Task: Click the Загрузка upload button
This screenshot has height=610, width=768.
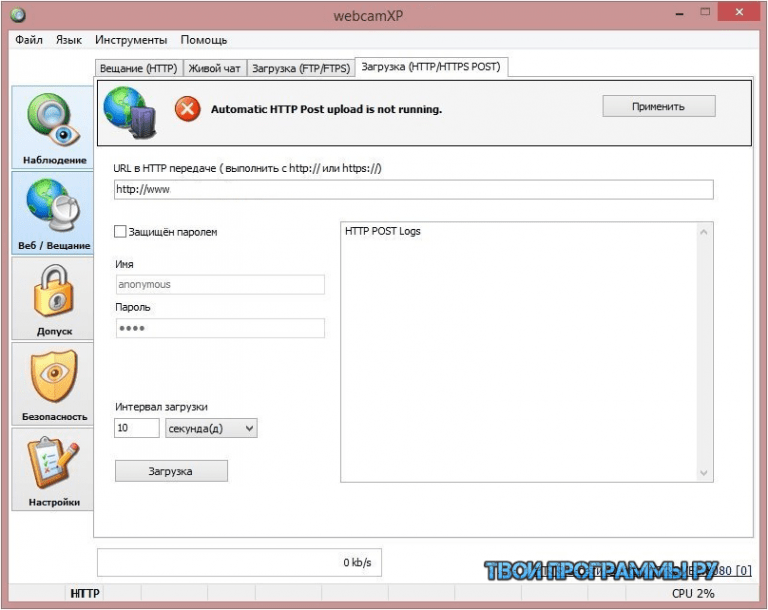Action: pyautogui.click(x=171, y=470)
